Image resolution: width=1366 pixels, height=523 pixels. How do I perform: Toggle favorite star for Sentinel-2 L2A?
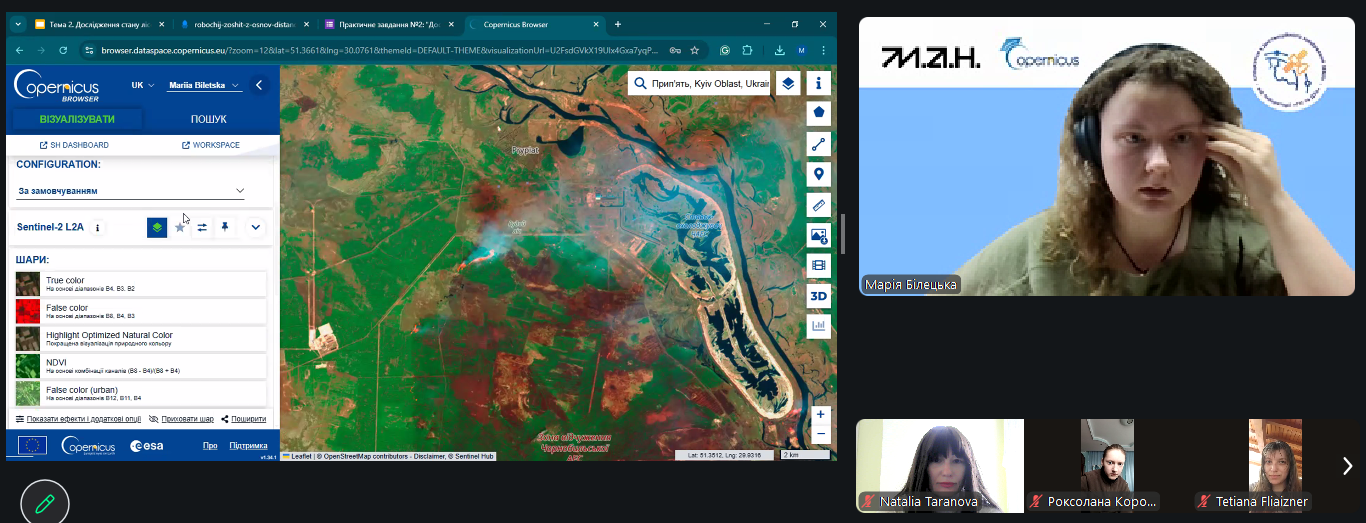pyautogui.click(x=180, y=227)
